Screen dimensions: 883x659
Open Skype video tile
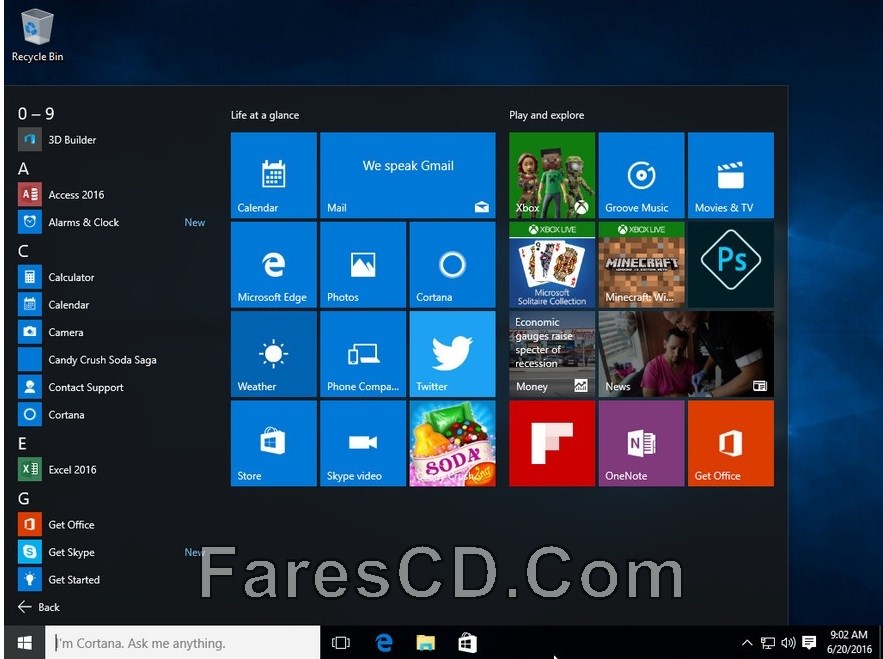[x=363, y=443]
